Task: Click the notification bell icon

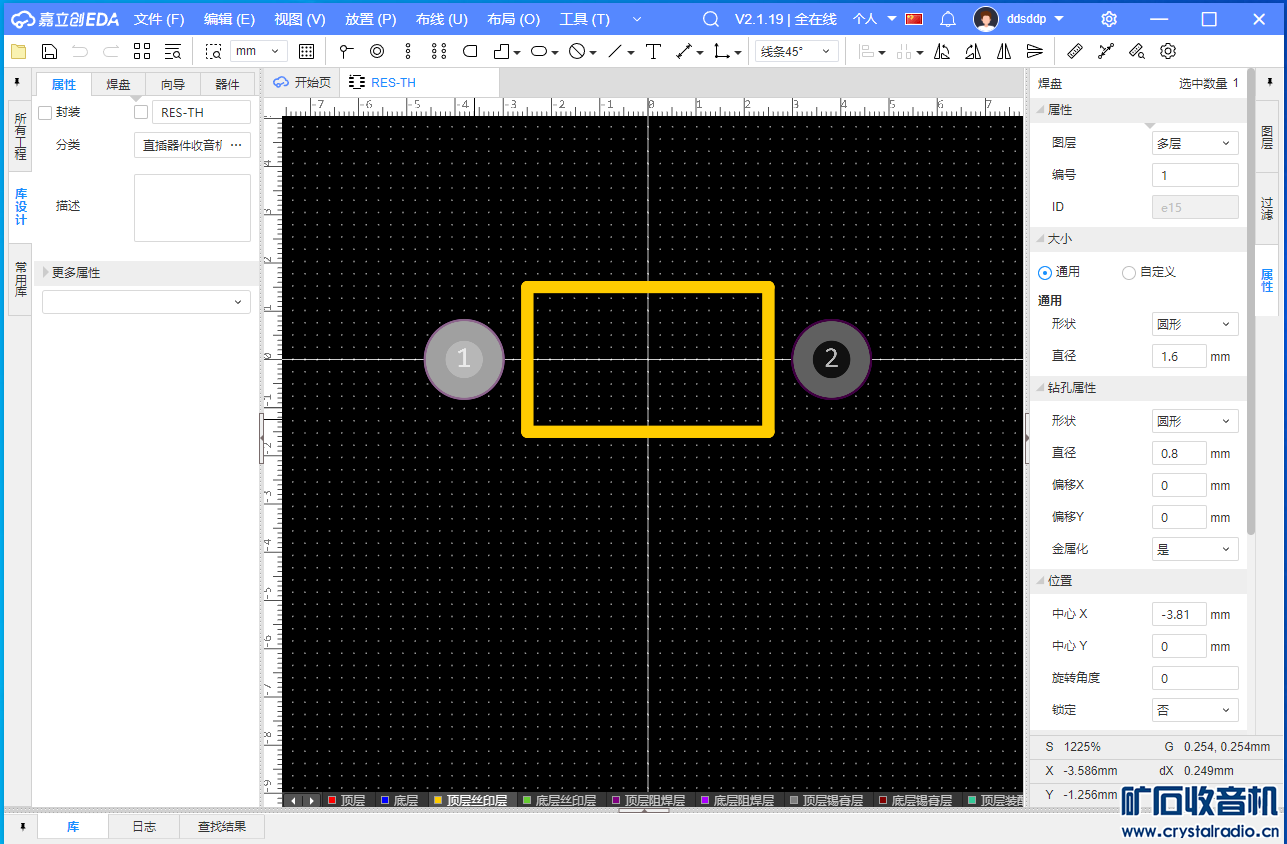Action: pyautogui.click(x=948, y=19)
